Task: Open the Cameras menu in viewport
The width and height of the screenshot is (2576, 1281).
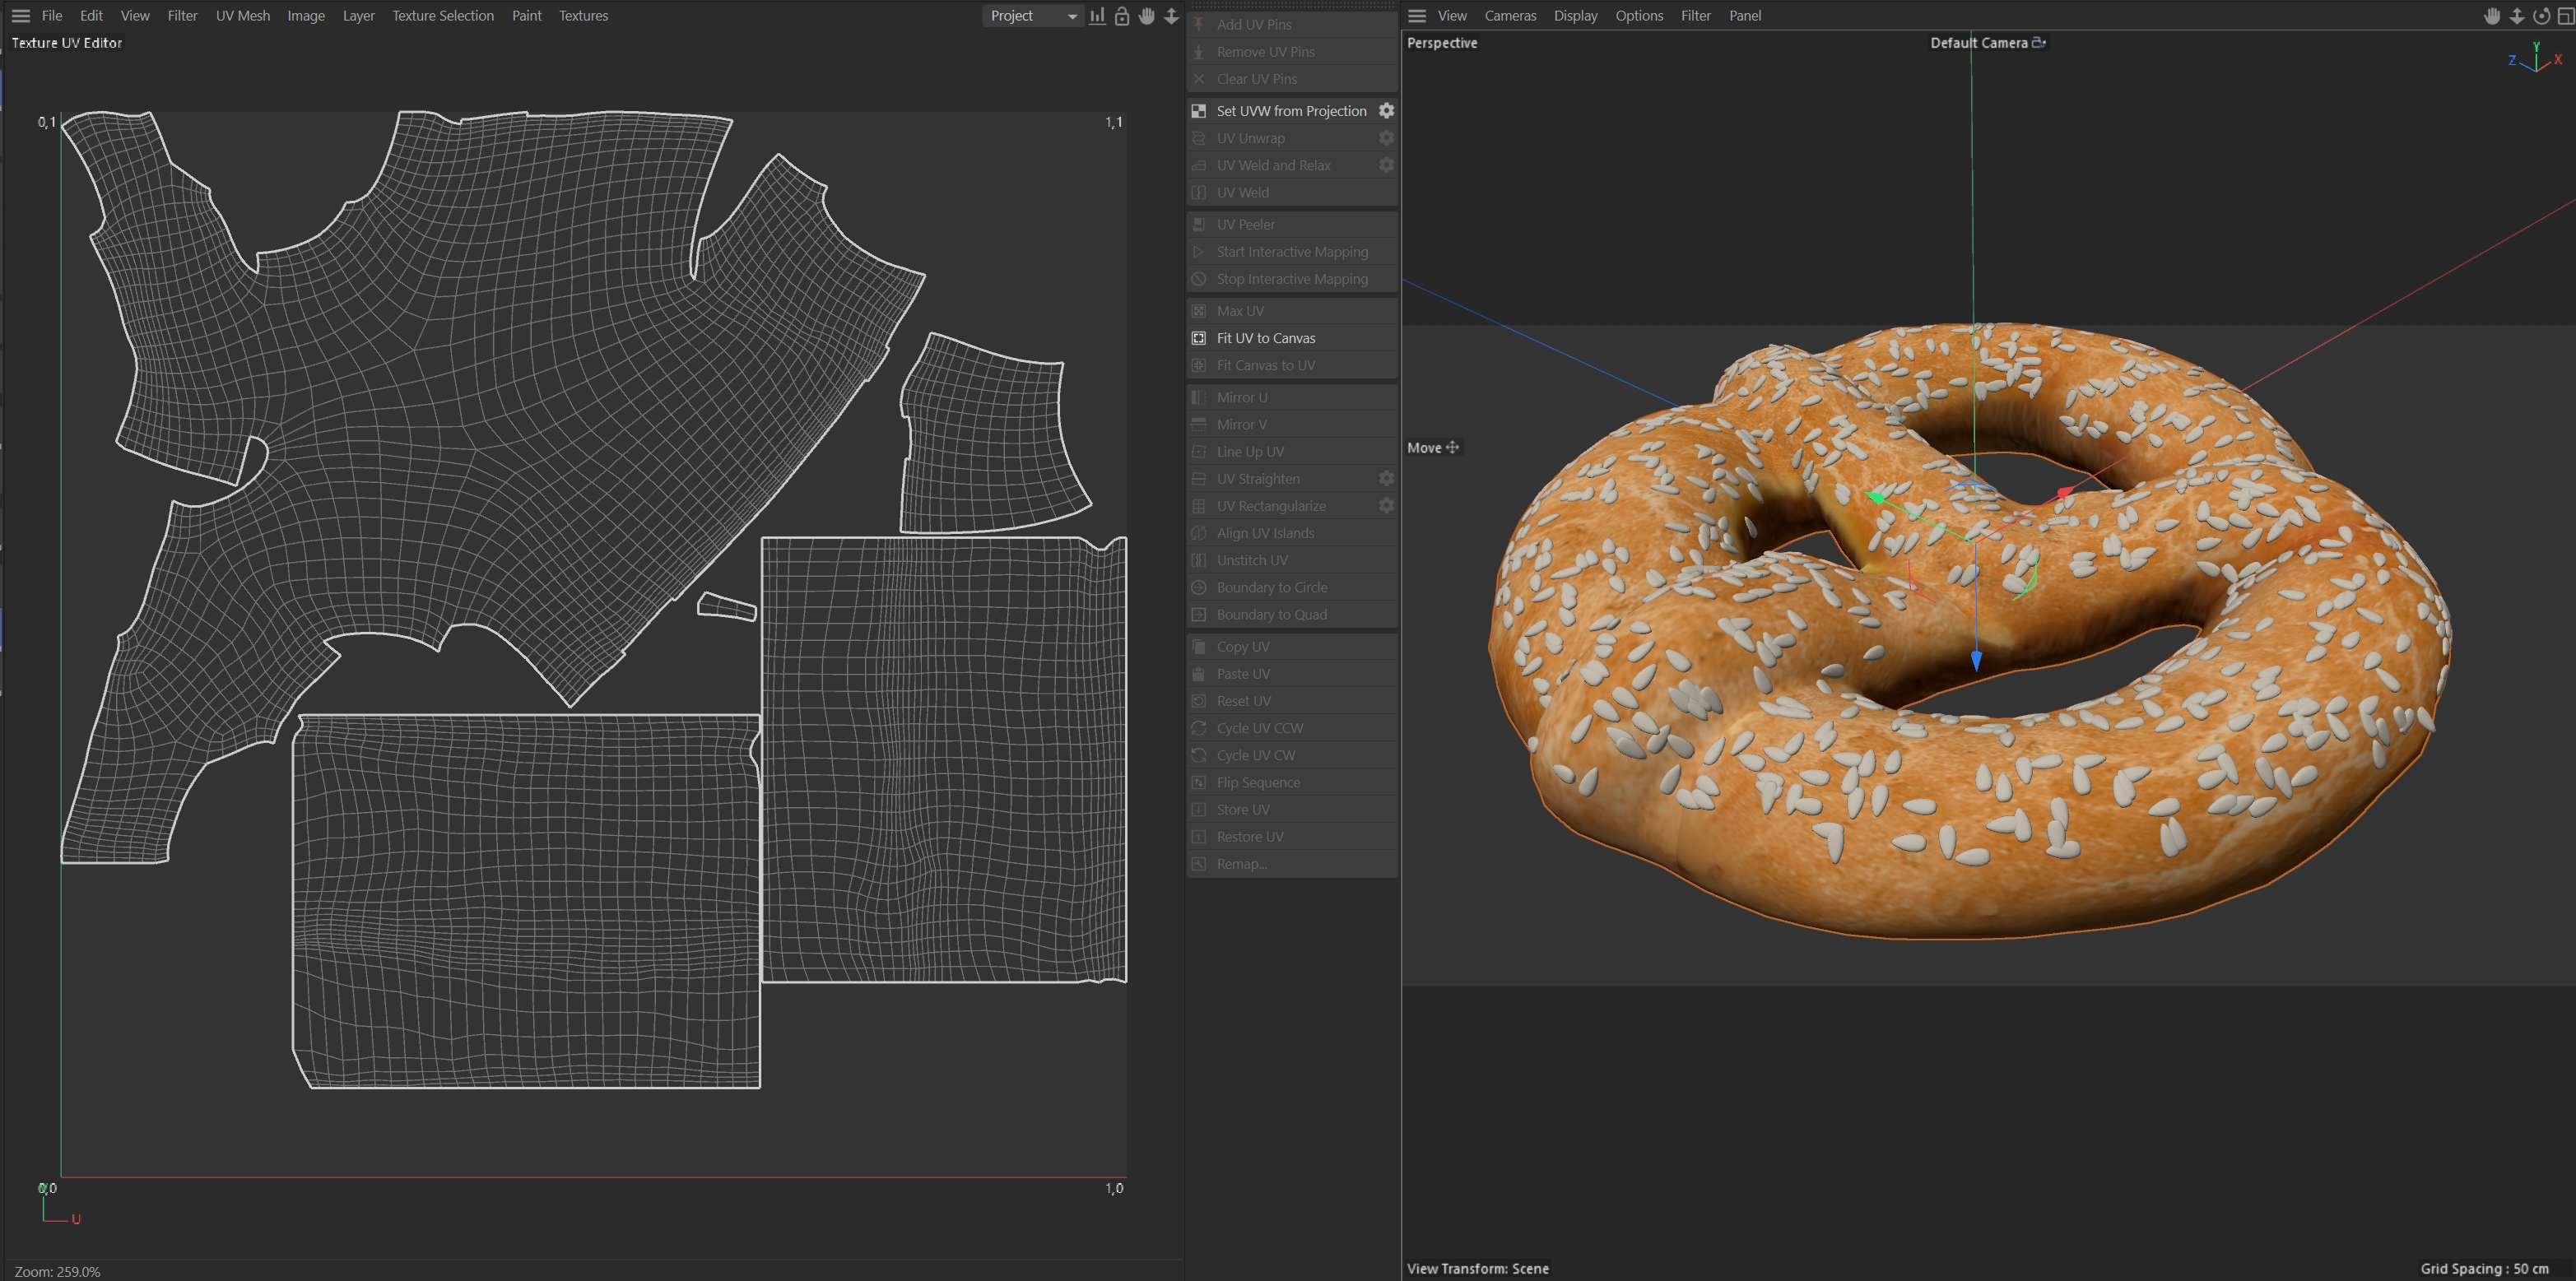Action: (1509, 16)
